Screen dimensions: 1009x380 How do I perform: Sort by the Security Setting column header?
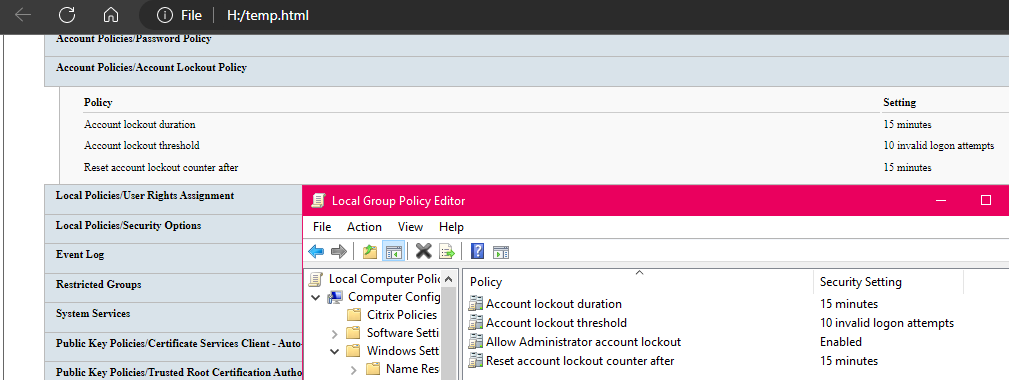pos(888,282)
